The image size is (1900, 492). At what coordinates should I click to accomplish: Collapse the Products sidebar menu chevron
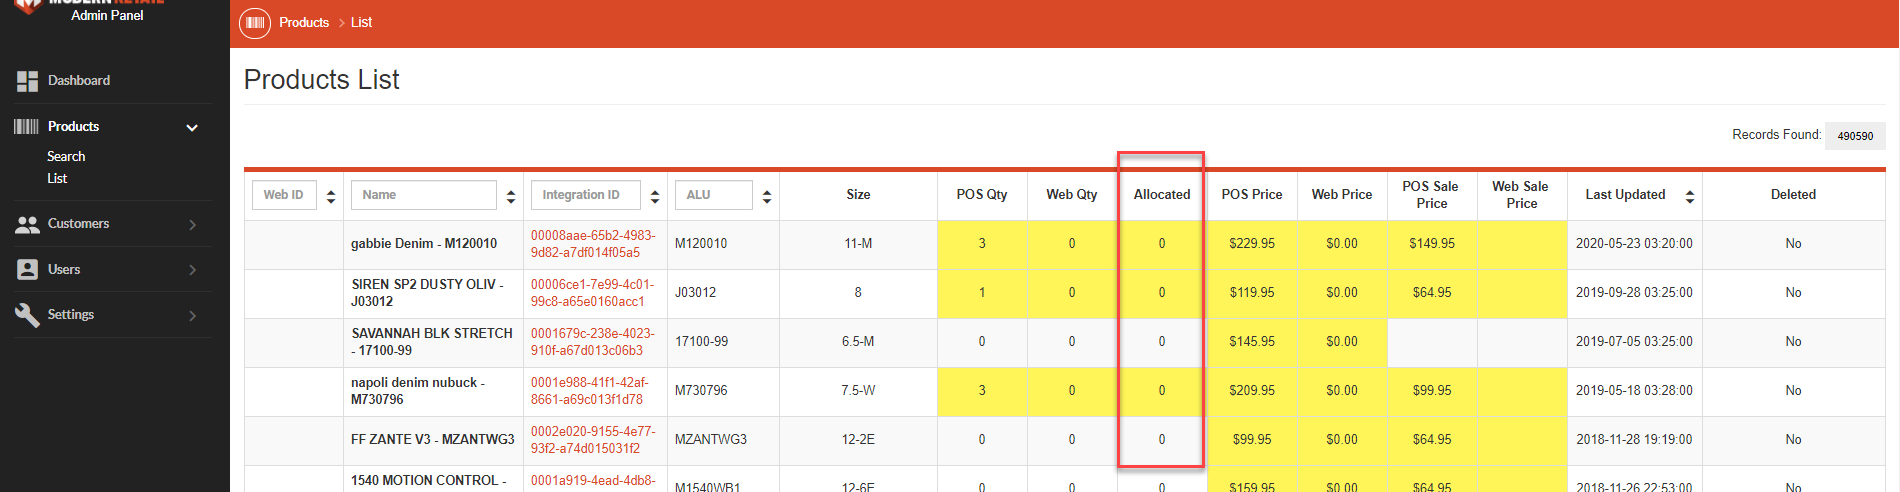(x=192, y=127)
